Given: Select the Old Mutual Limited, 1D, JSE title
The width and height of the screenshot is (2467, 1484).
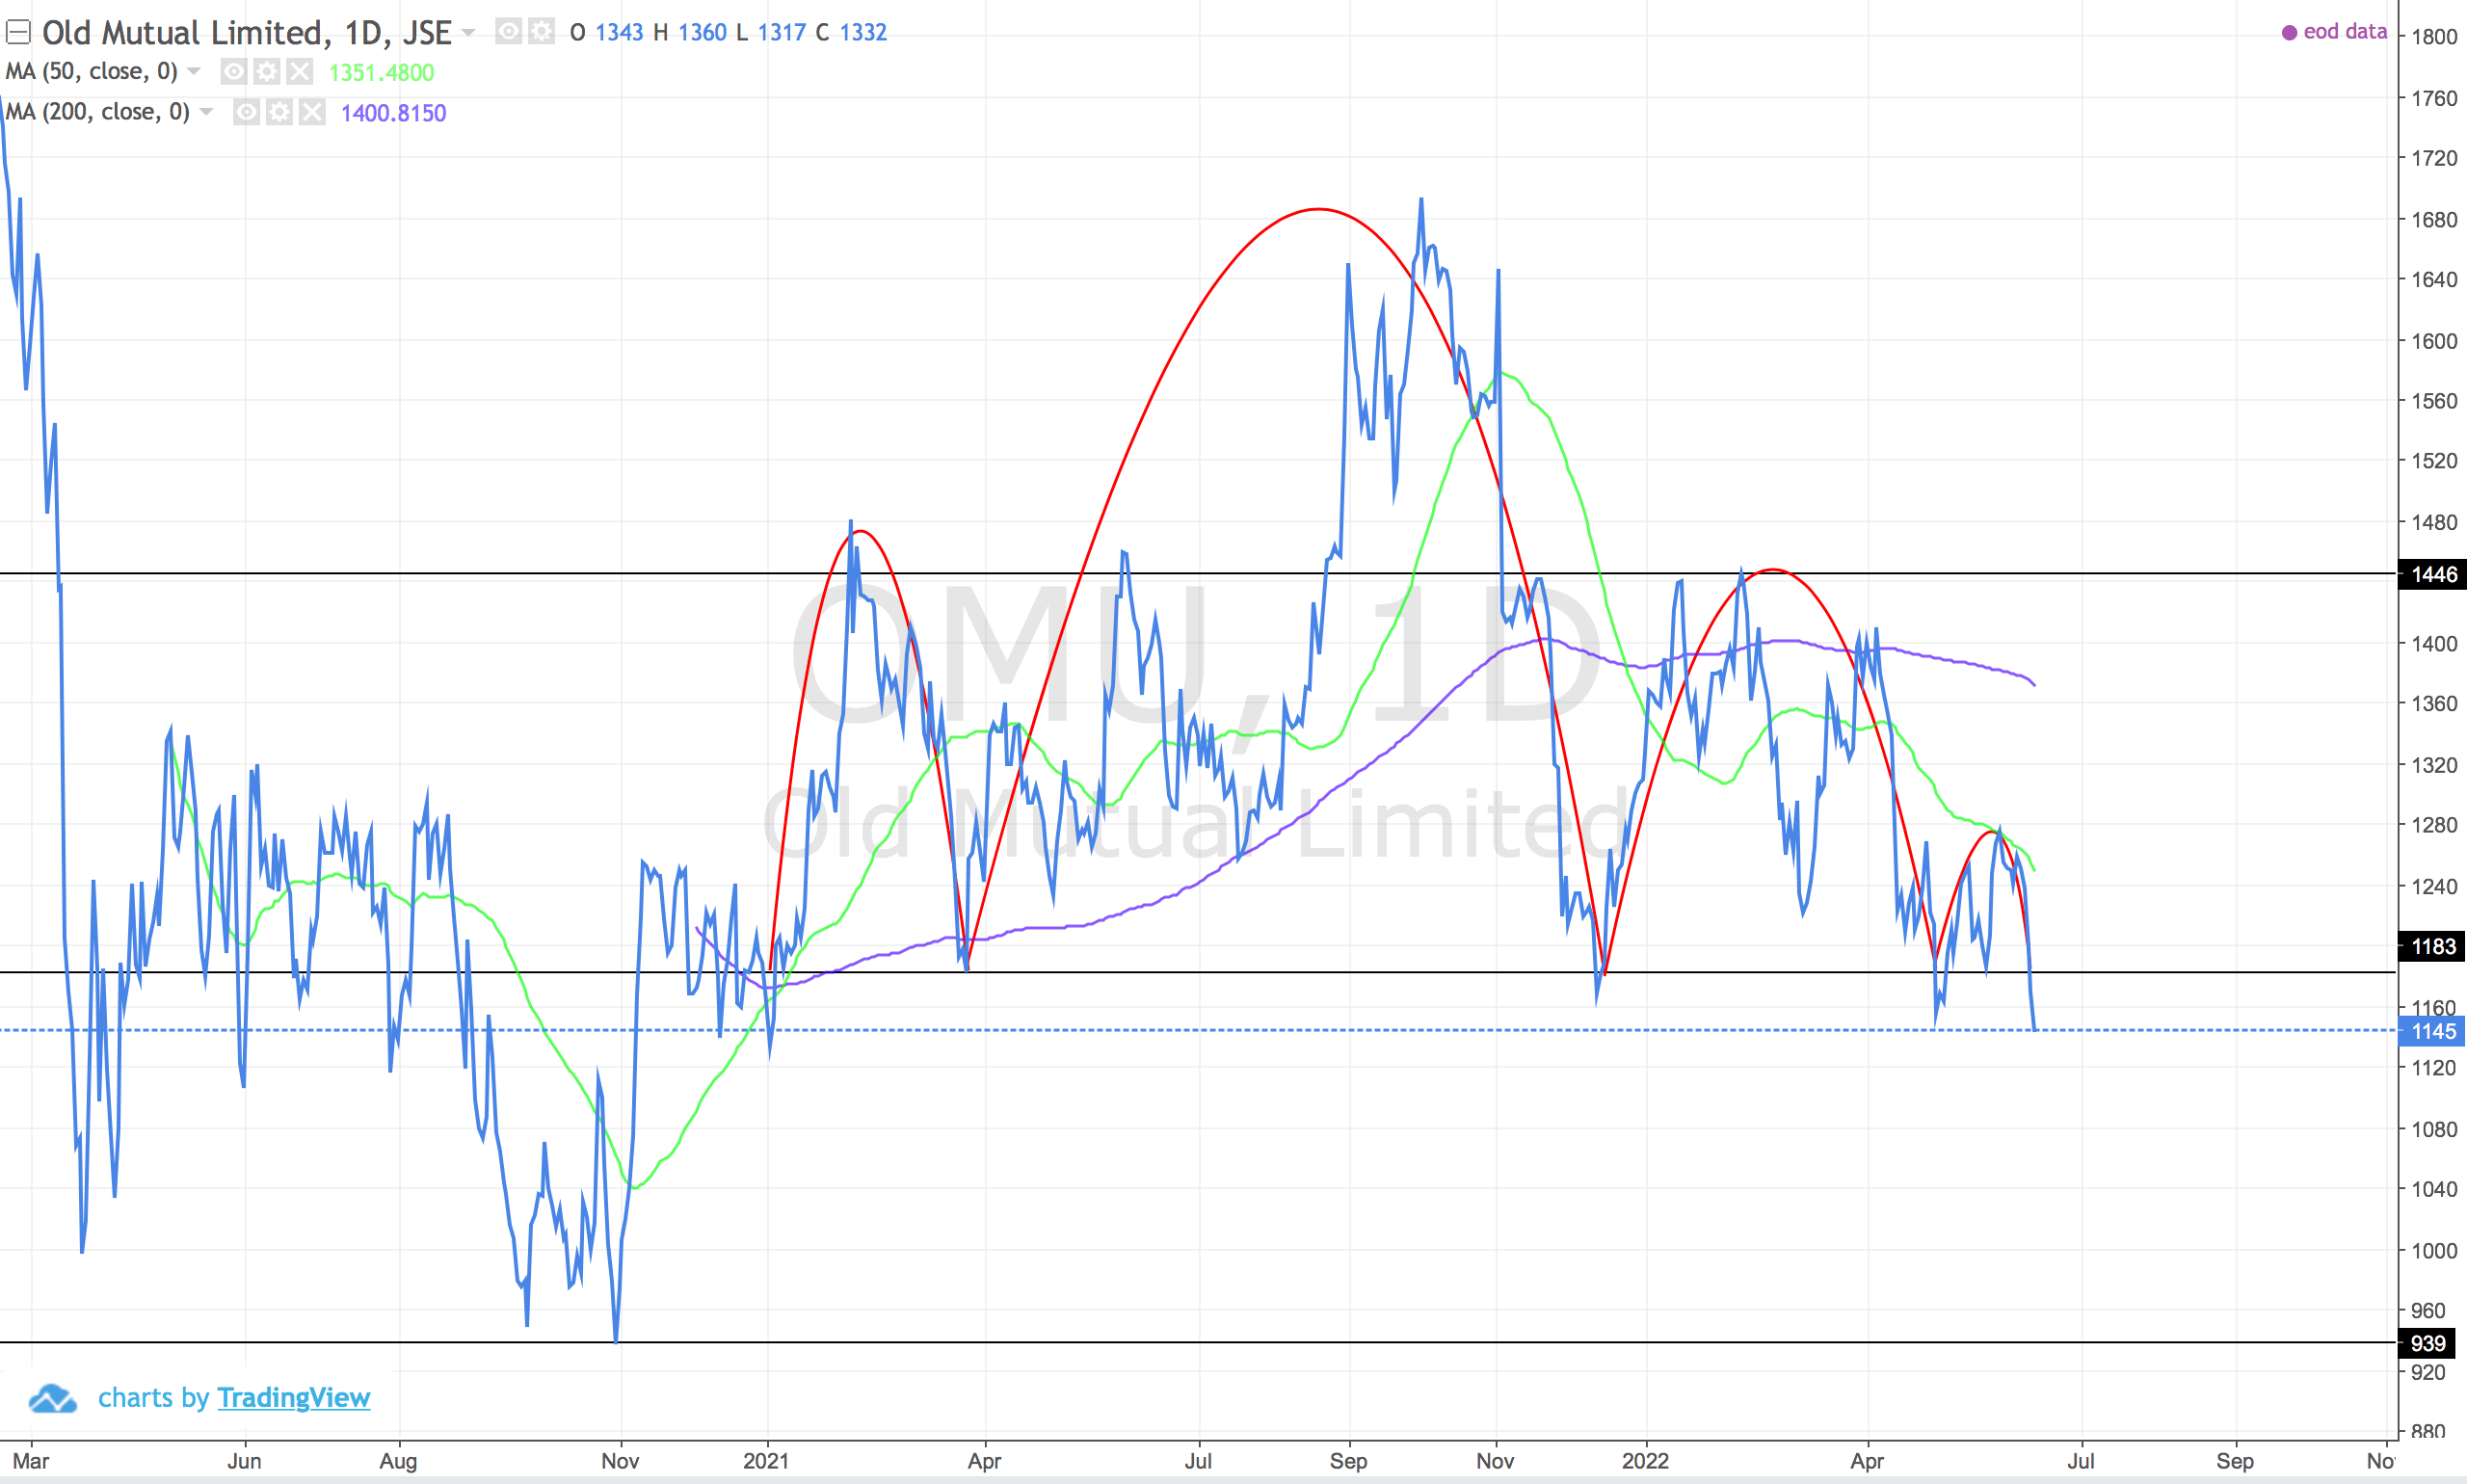Looking at the screenshot, I should point(247,33).
